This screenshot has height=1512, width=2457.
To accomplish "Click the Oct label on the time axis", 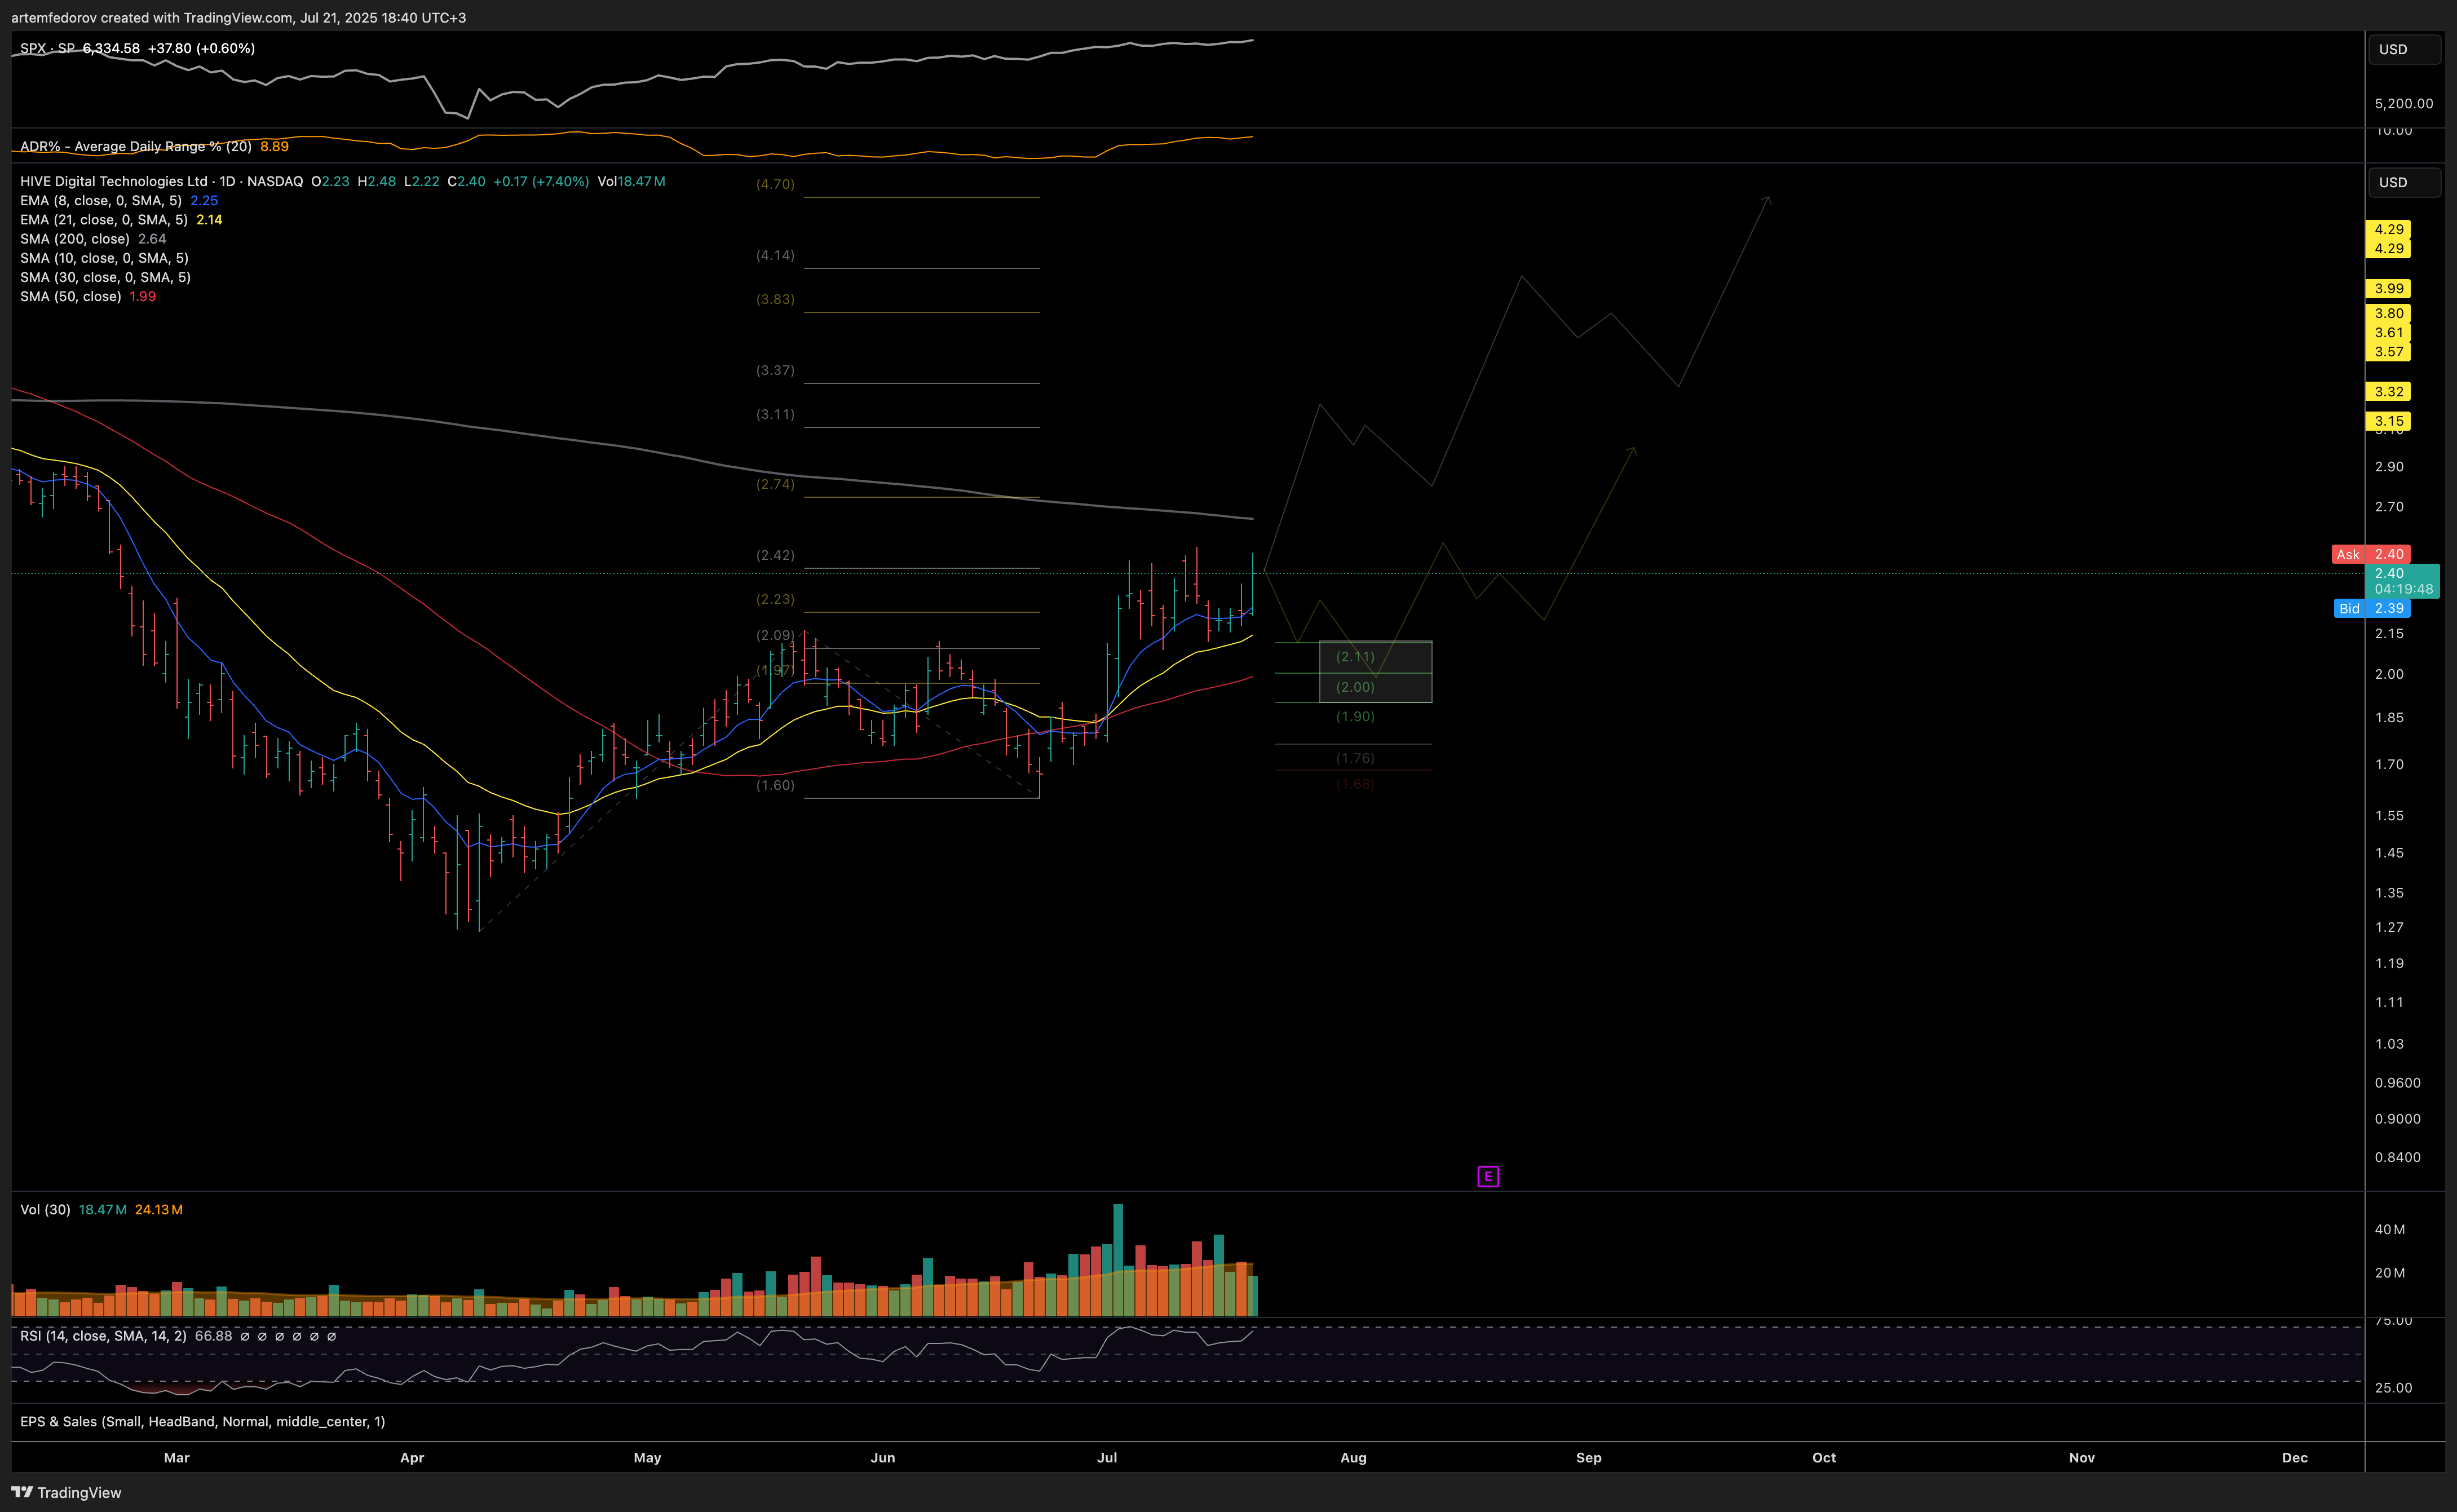I will (x=1824, y=1457).
